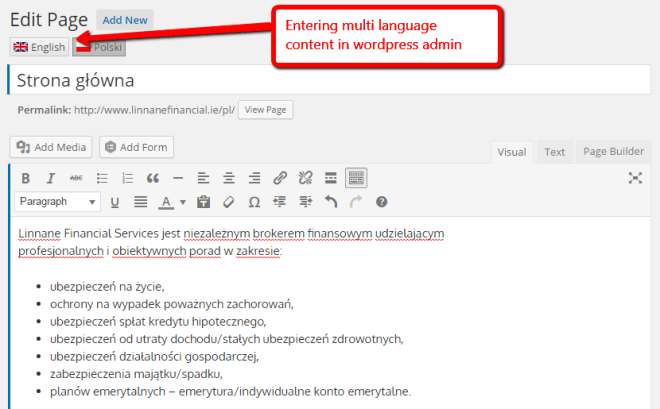
Task: Switch to the English language tab
Action: click(39, 47)
